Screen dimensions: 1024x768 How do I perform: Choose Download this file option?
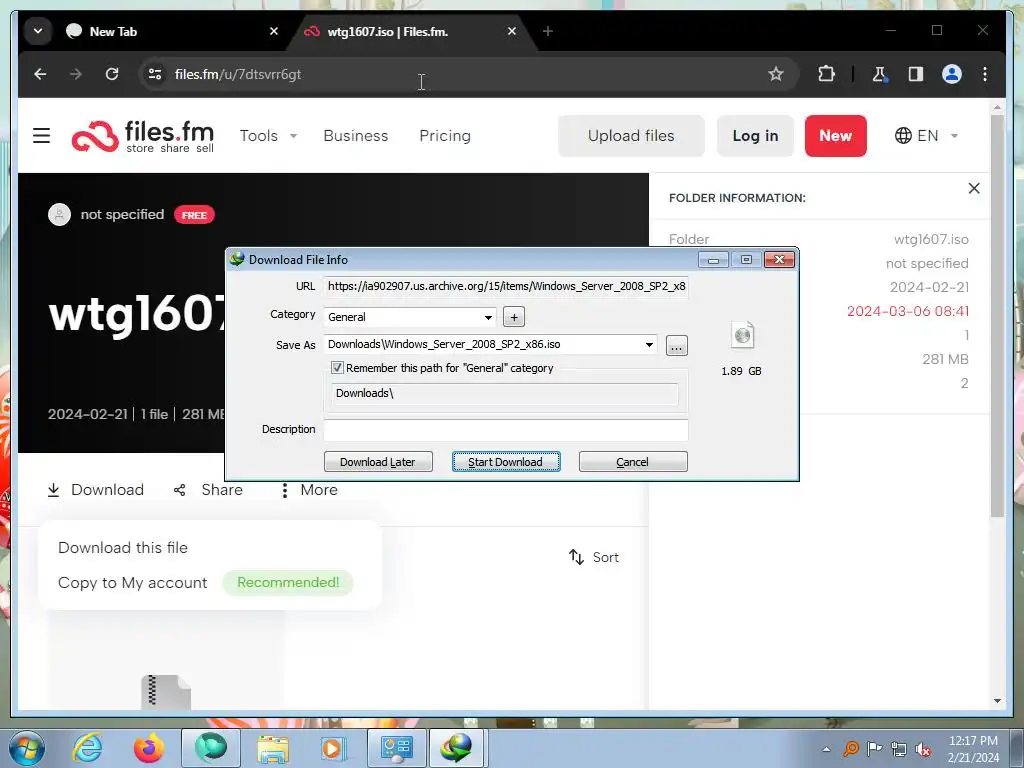123,548
